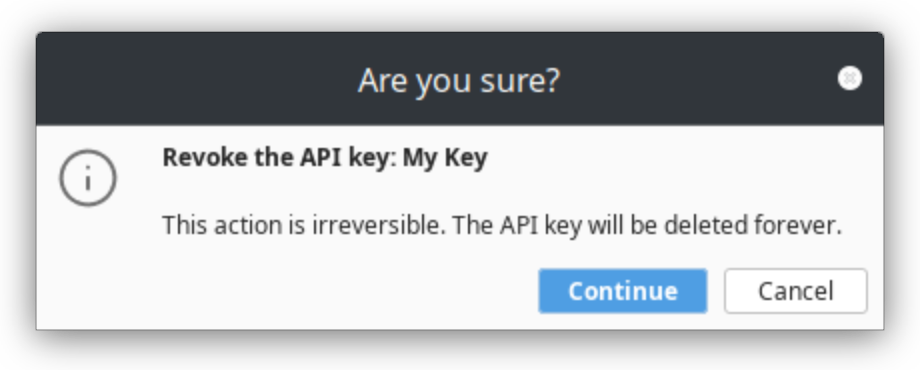Abort the revoke action via Cancel
920x370 pixels.
coord(796,291)
